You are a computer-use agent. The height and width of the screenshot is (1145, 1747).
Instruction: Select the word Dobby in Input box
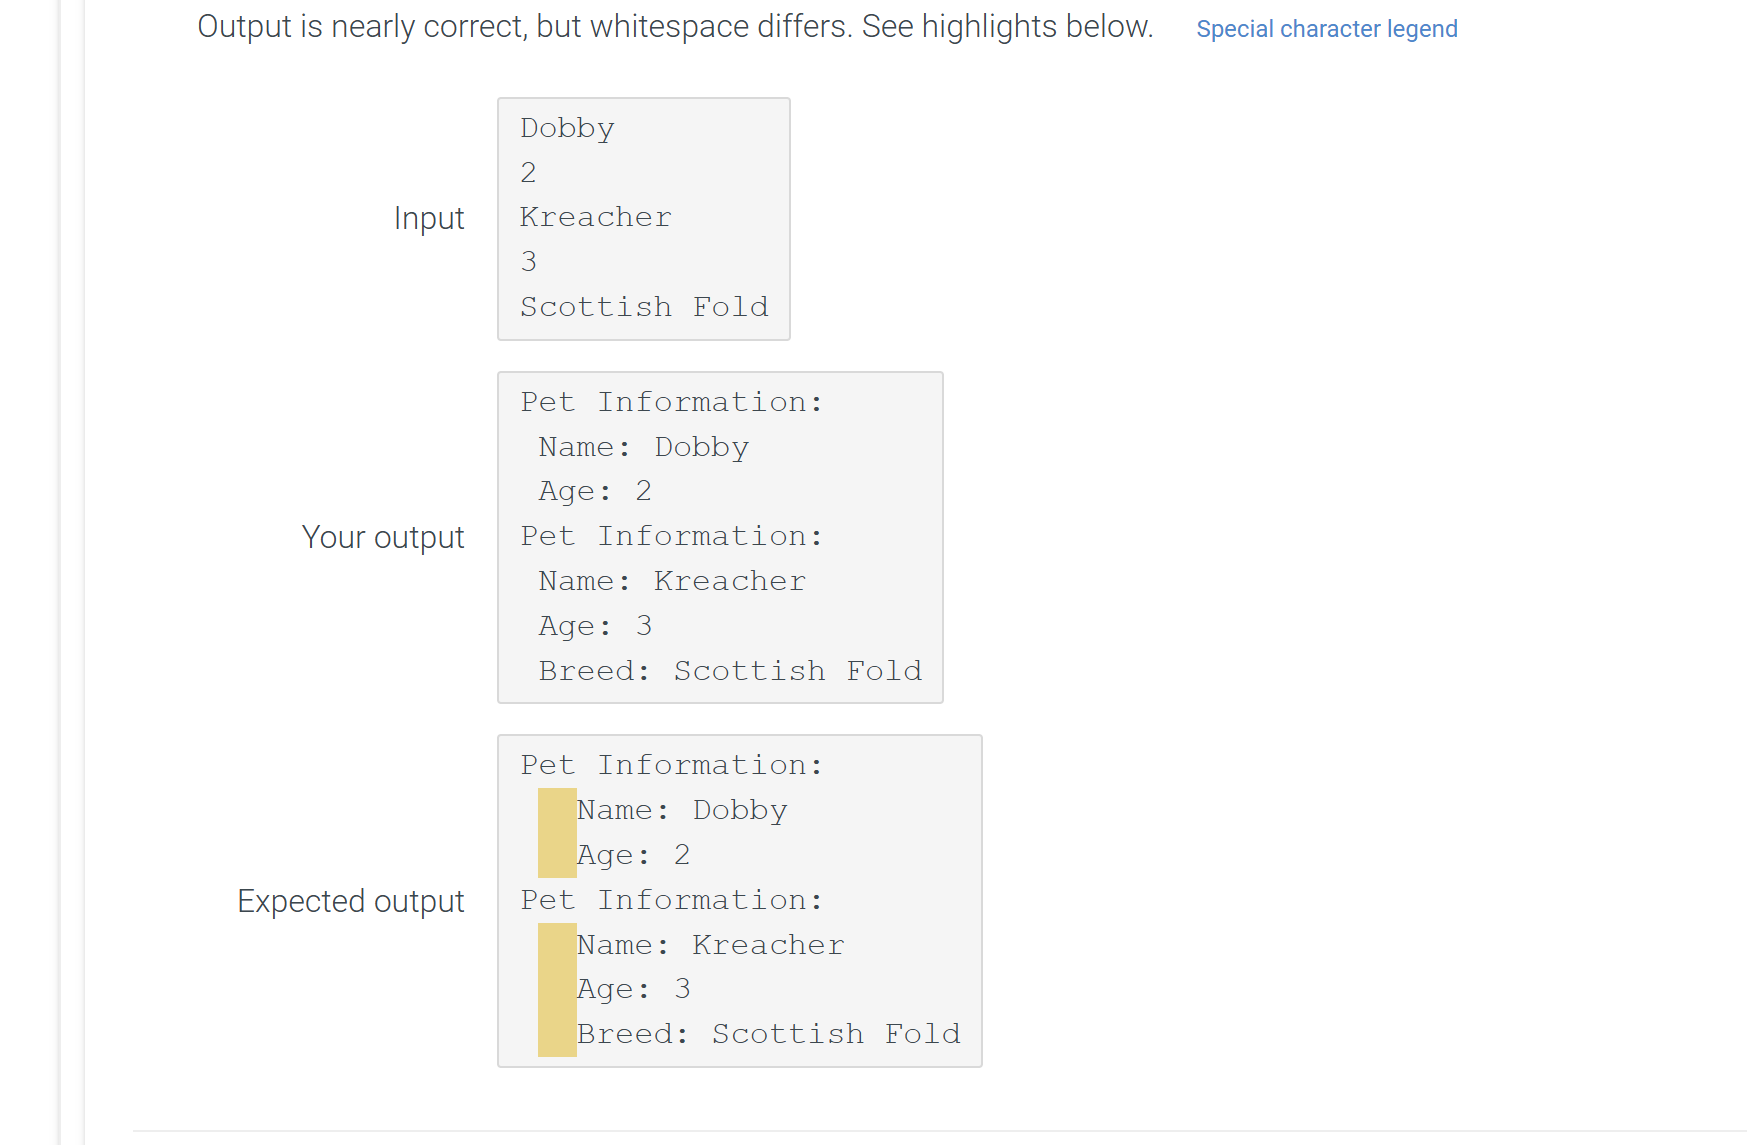pyautogui.click(x=566, y=127)
